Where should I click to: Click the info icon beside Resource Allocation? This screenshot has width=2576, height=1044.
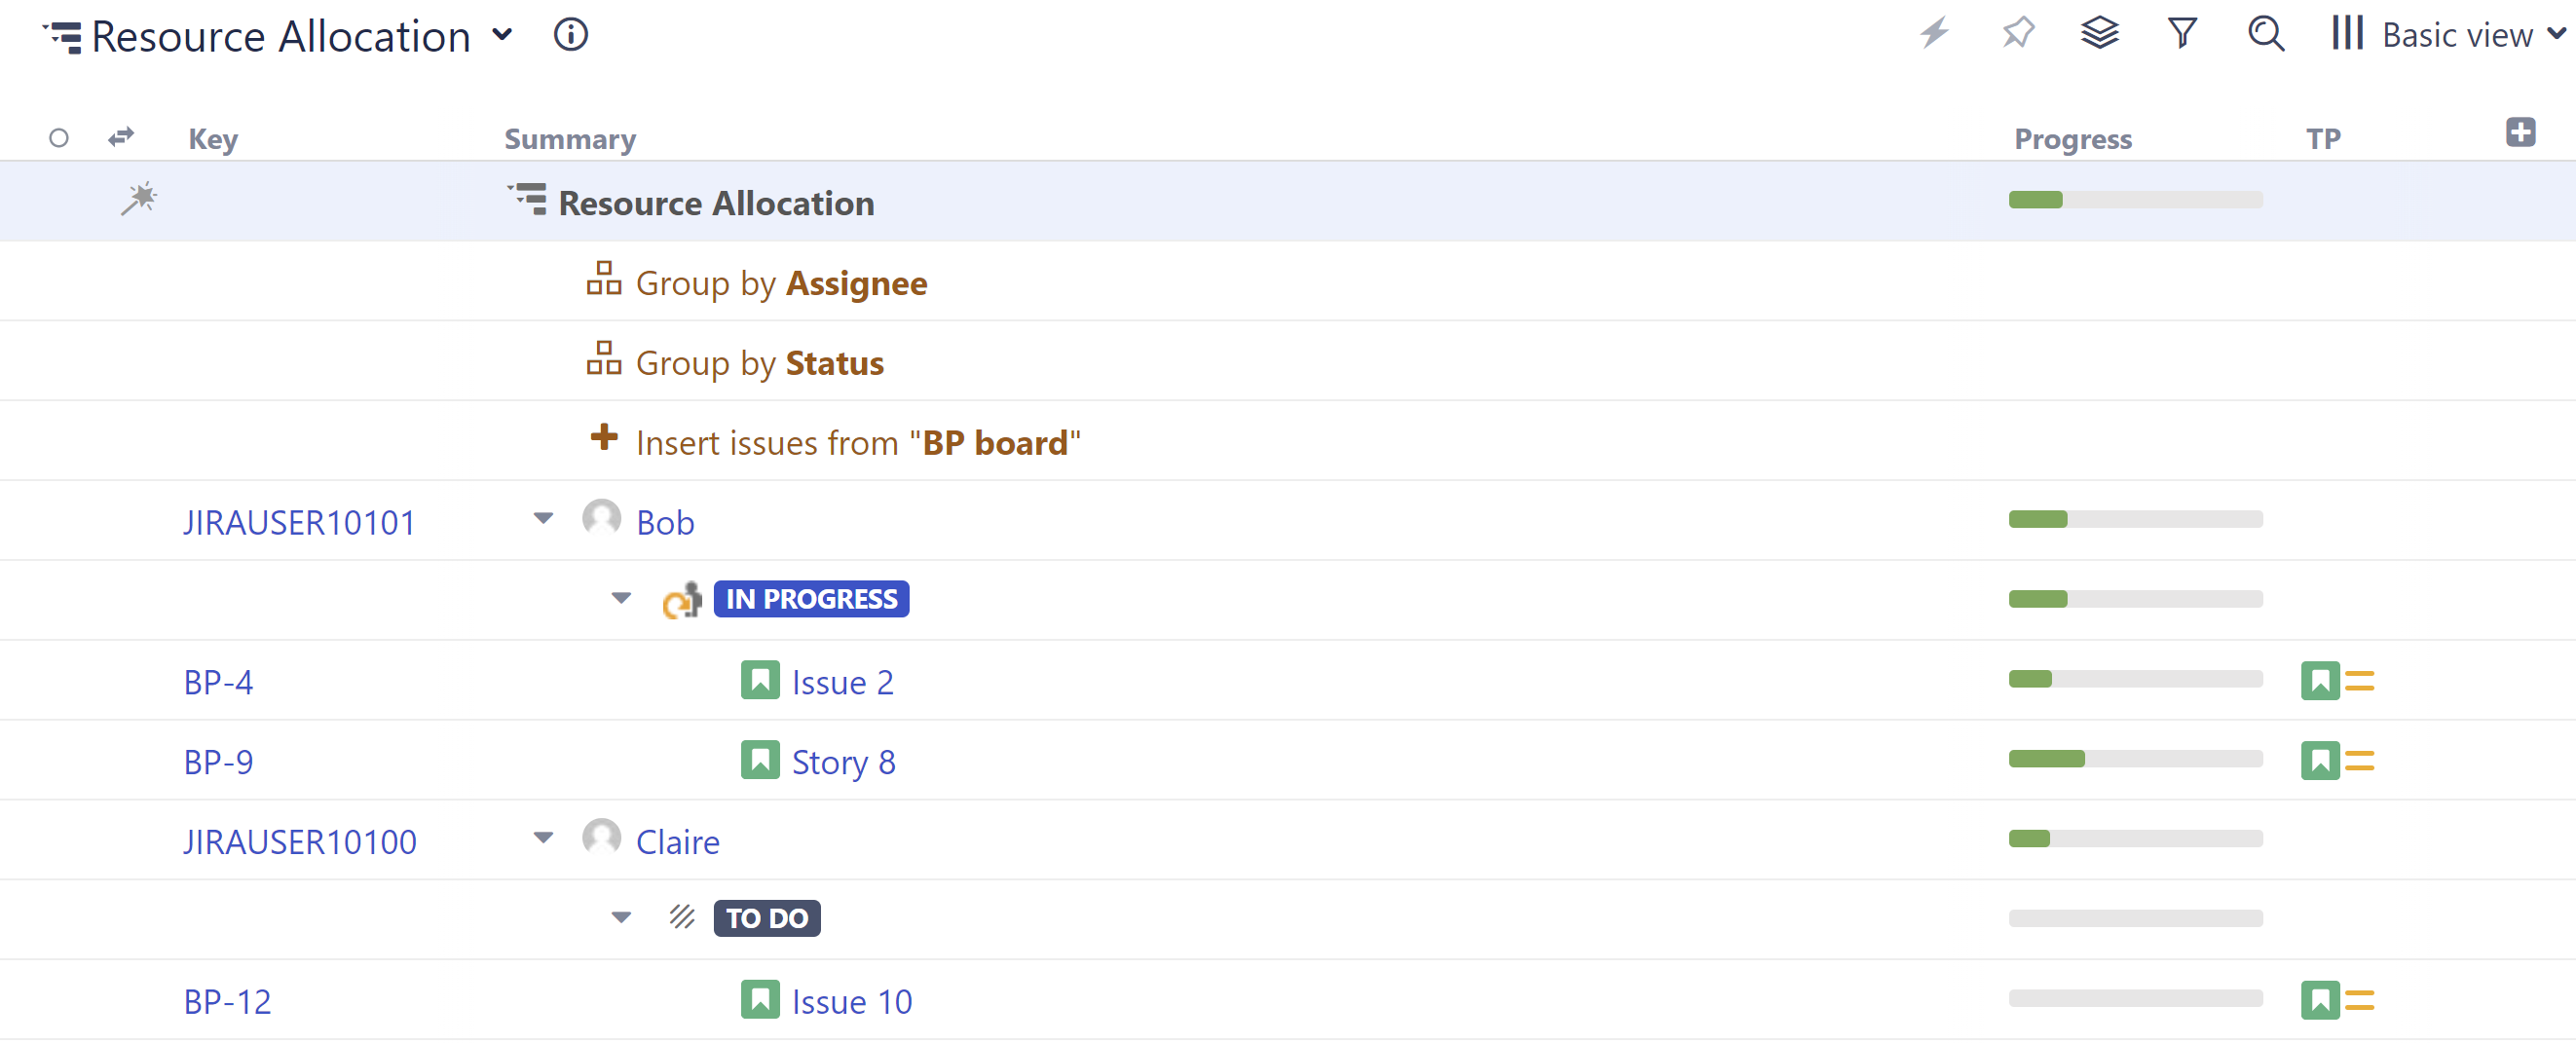(x=570, y=35)
